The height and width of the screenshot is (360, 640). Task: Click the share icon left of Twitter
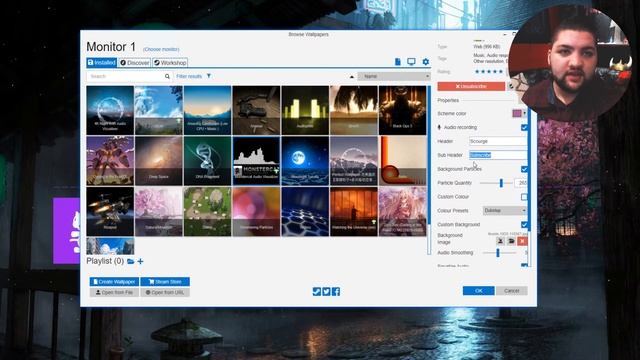(x=316, y=291)
